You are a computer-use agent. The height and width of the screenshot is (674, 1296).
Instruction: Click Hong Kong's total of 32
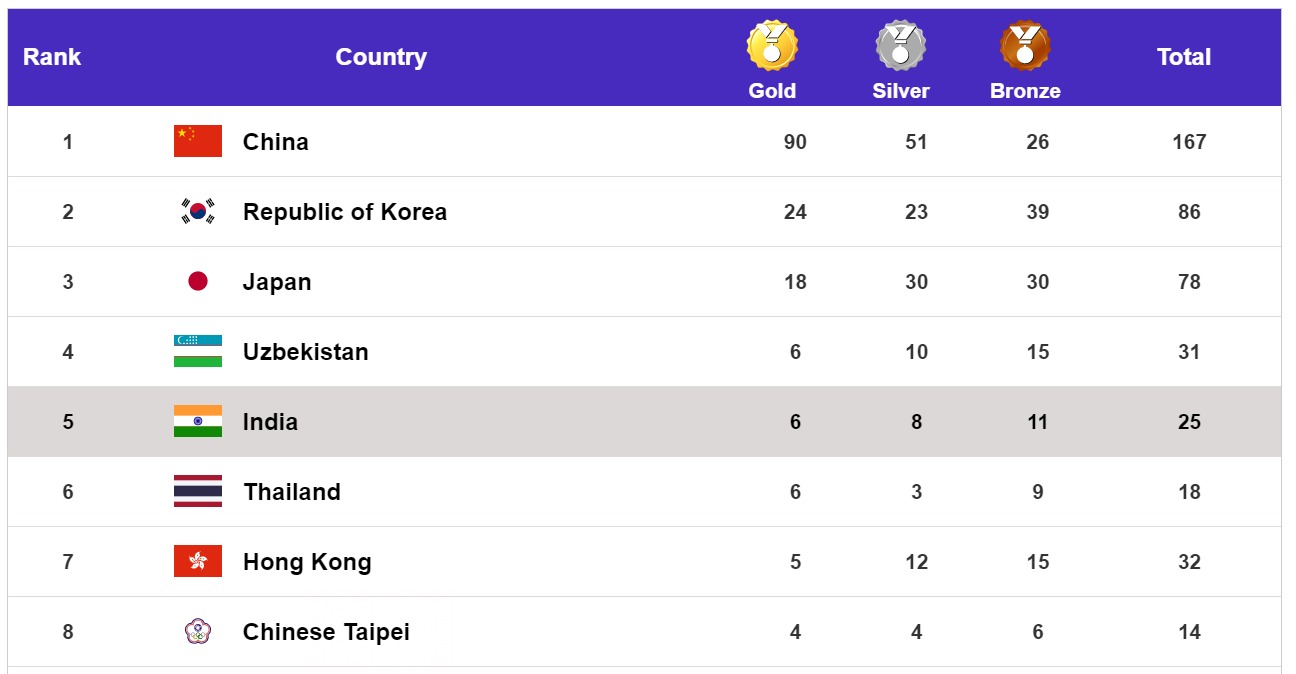click(x=1189, y=562)
